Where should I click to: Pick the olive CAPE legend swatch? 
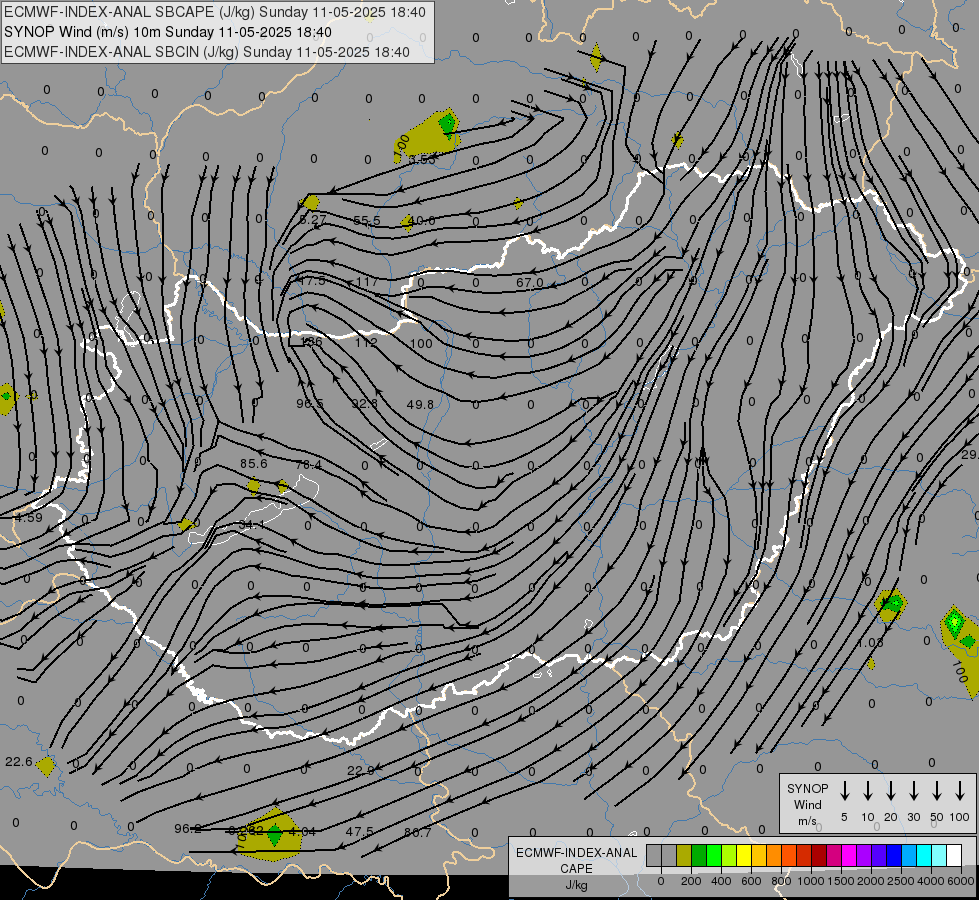click(684, 855)
